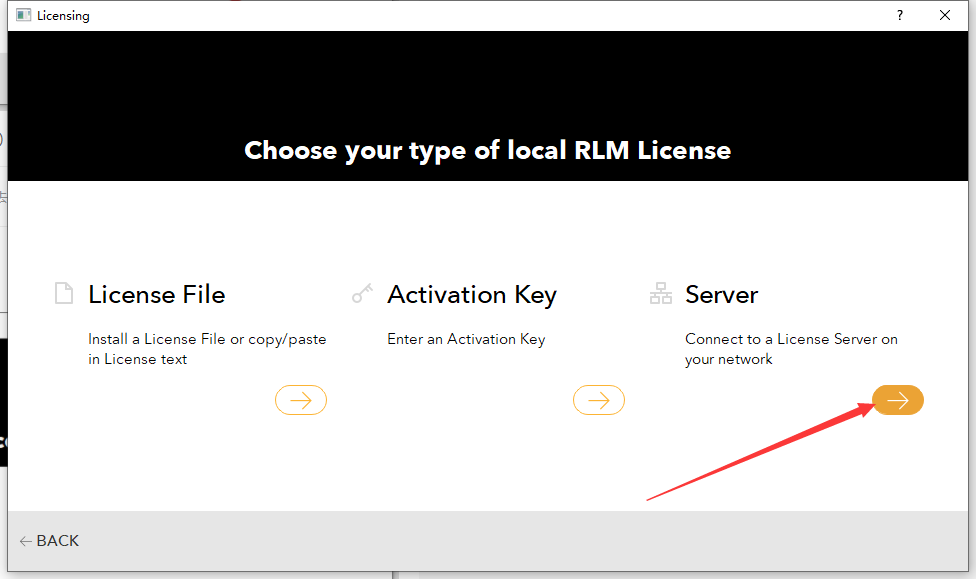Viewport: 976px width, 579px height.
Task: Click 'Enter an Activation Key' description
Action: tap(466, 339)
